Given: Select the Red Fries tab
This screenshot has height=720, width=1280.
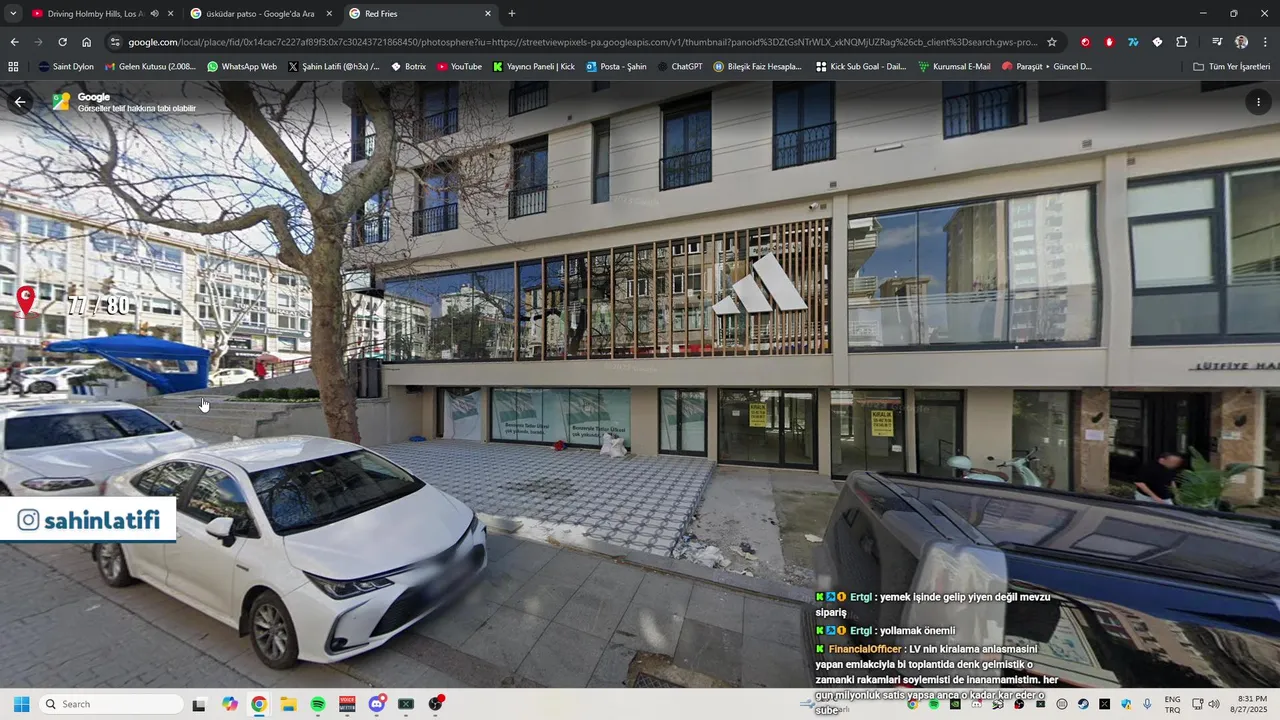Looking at the screenshot, I should pos(420,14).
